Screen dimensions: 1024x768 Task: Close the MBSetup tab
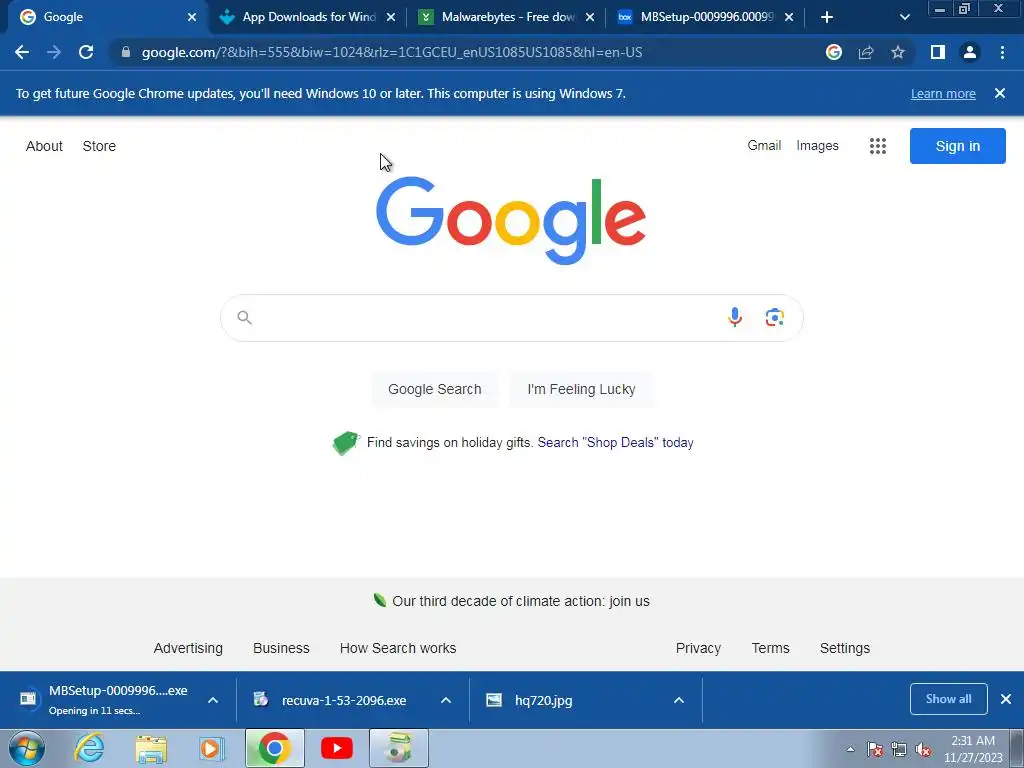click(x=789, y=17)
